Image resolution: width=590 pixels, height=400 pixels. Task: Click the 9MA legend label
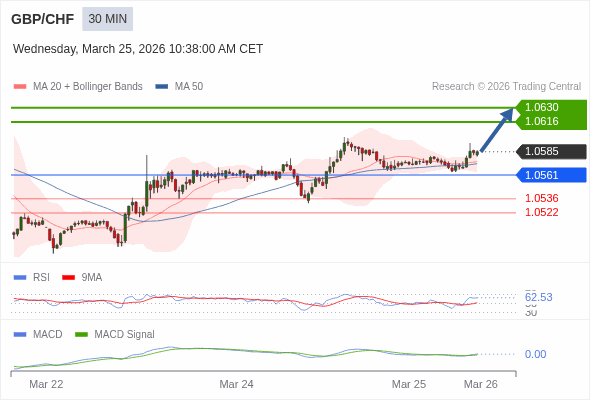tap(92, 278)
